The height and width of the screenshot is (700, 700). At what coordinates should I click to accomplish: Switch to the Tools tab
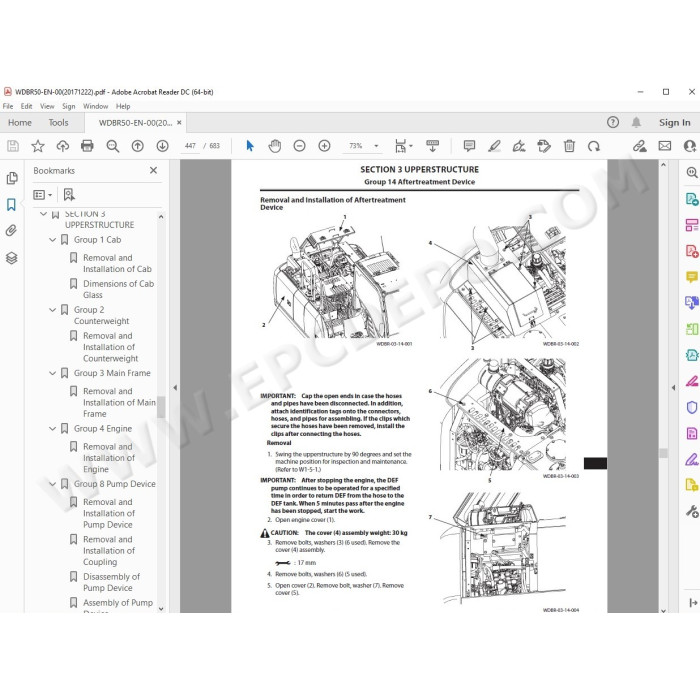(58, 122)
